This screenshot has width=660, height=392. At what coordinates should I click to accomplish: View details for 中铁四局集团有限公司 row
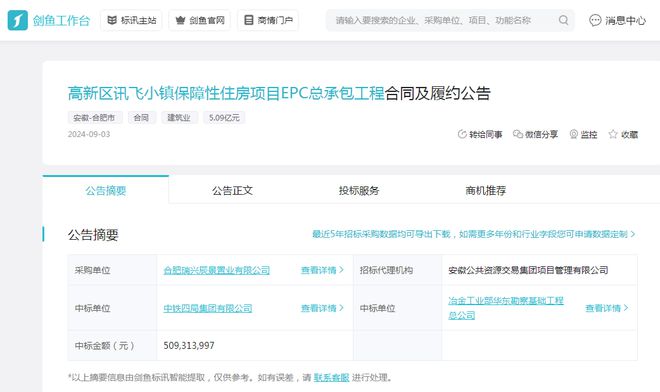pos(322,308)
